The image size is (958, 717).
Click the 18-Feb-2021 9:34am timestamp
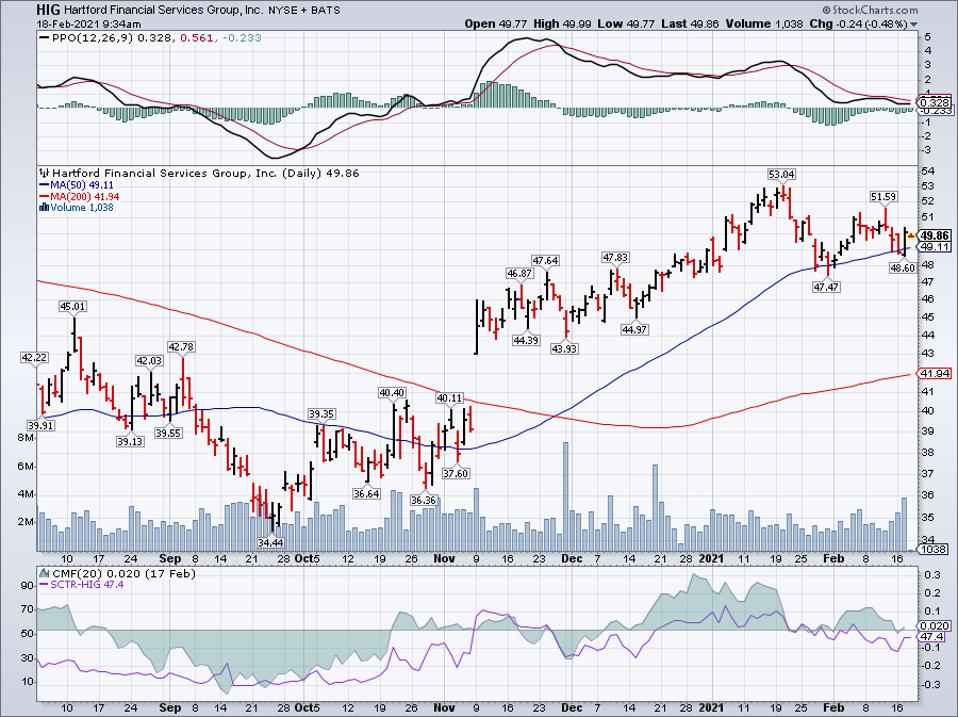[x=89, y=24]
